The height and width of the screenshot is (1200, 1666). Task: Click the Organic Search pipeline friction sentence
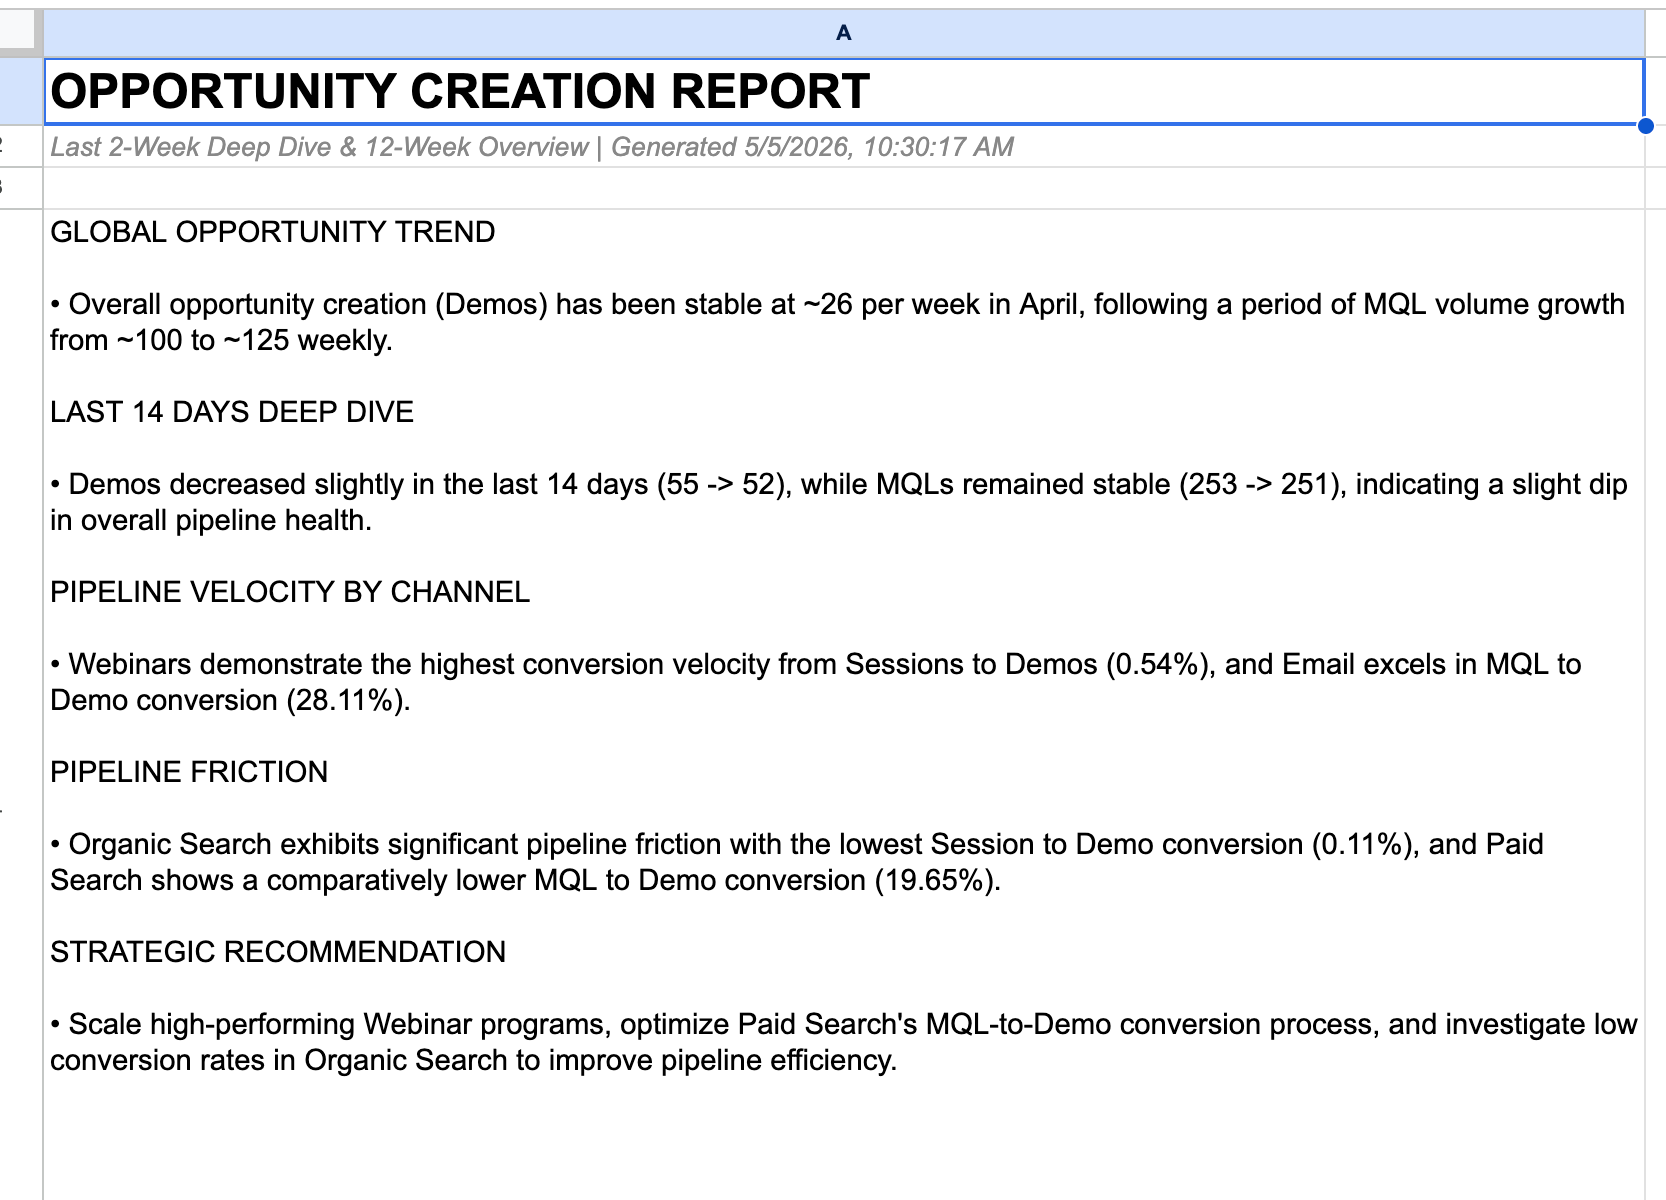coord(797,862)
